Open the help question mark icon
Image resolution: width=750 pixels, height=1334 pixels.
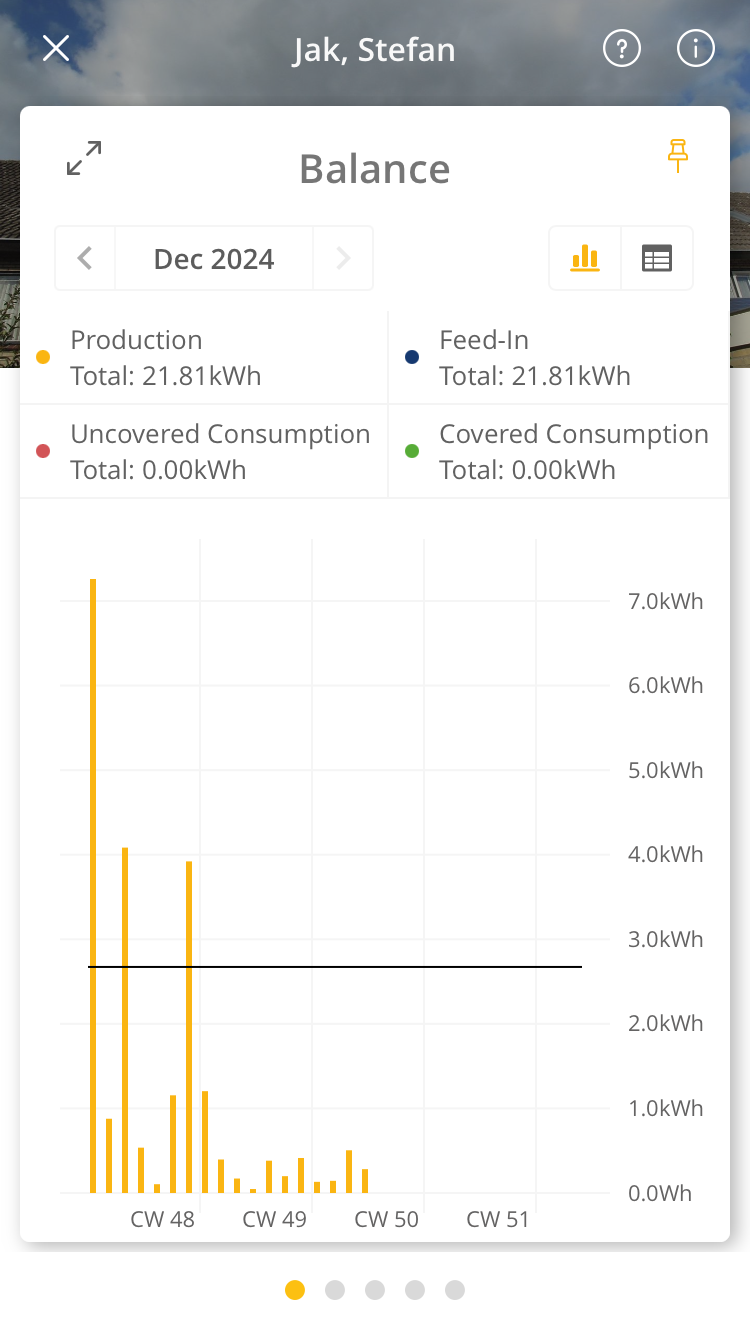point(621,48)
